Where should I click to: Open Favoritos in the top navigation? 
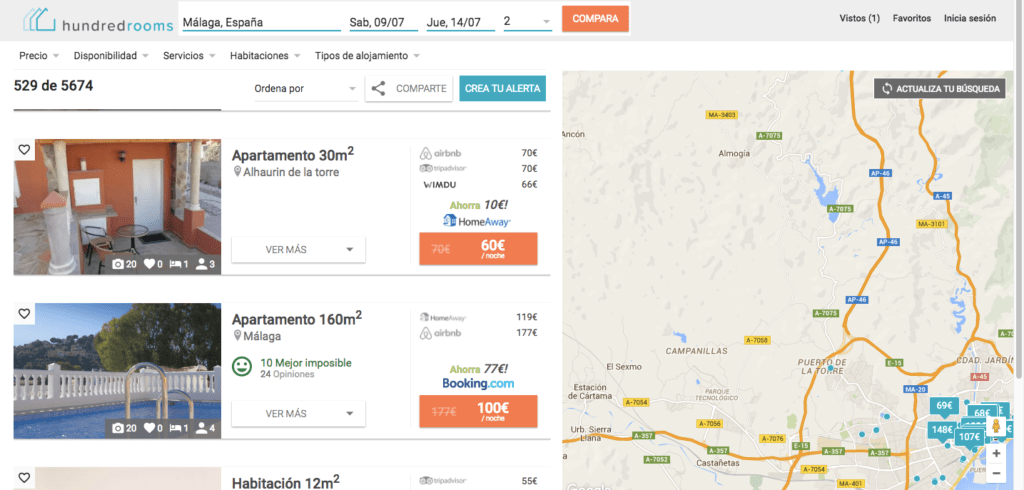pyautogui.click(x=912, y=18)
